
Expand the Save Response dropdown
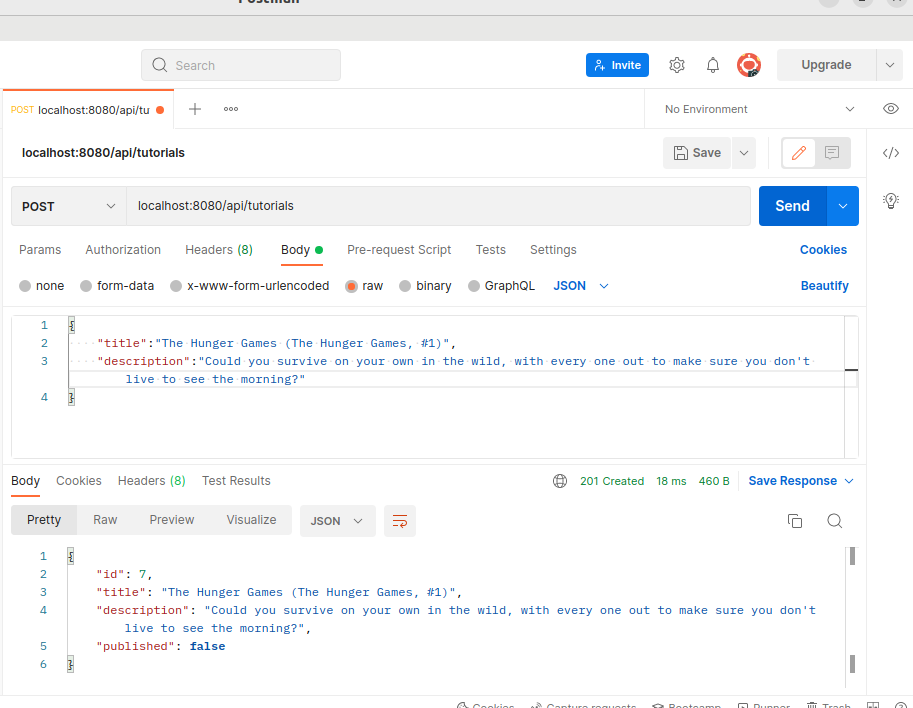(801, 481)
